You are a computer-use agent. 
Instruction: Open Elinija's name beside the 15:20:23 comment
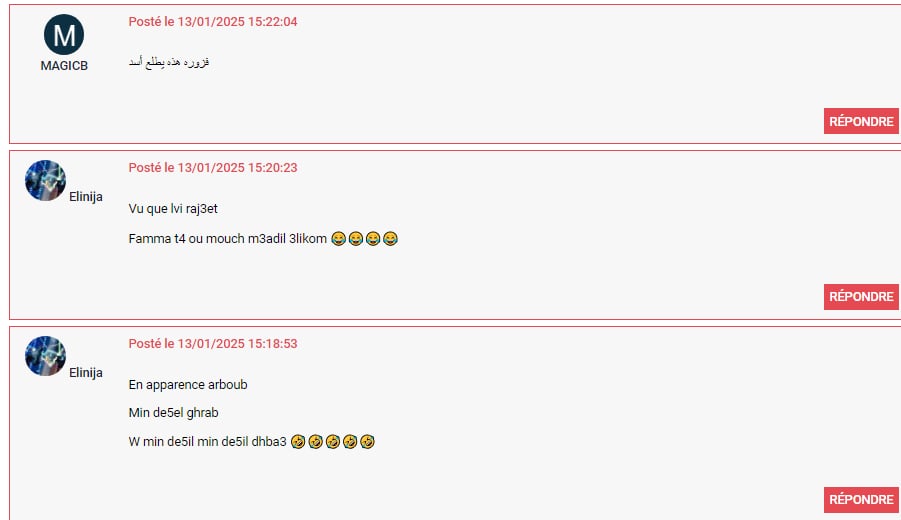(86, 197)
